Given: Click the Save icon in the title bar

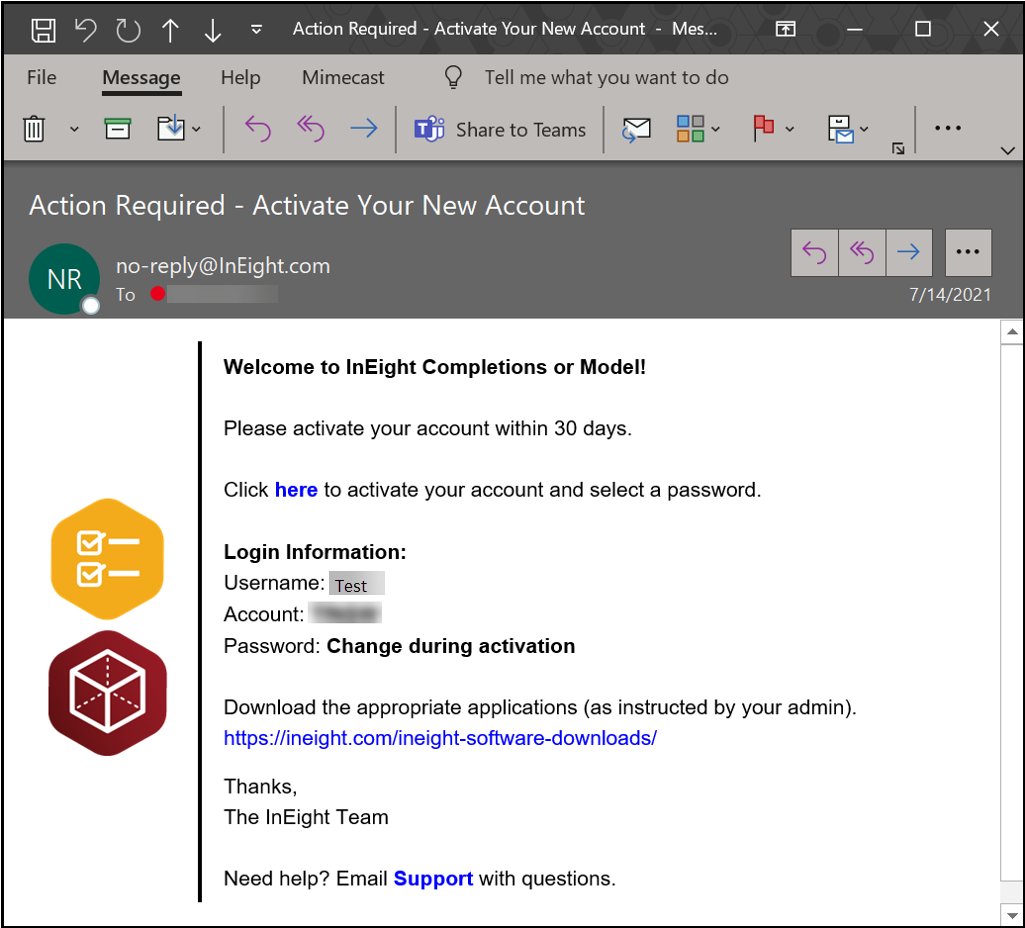Looking at the screenshot, I should [43, 30].
